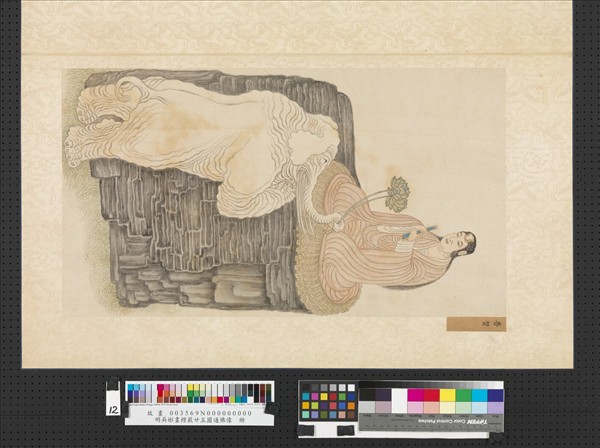Select the magenta patch on Tiffen chart
The height and width of the screenshot is (448, 600).
[x=415, y=395]
